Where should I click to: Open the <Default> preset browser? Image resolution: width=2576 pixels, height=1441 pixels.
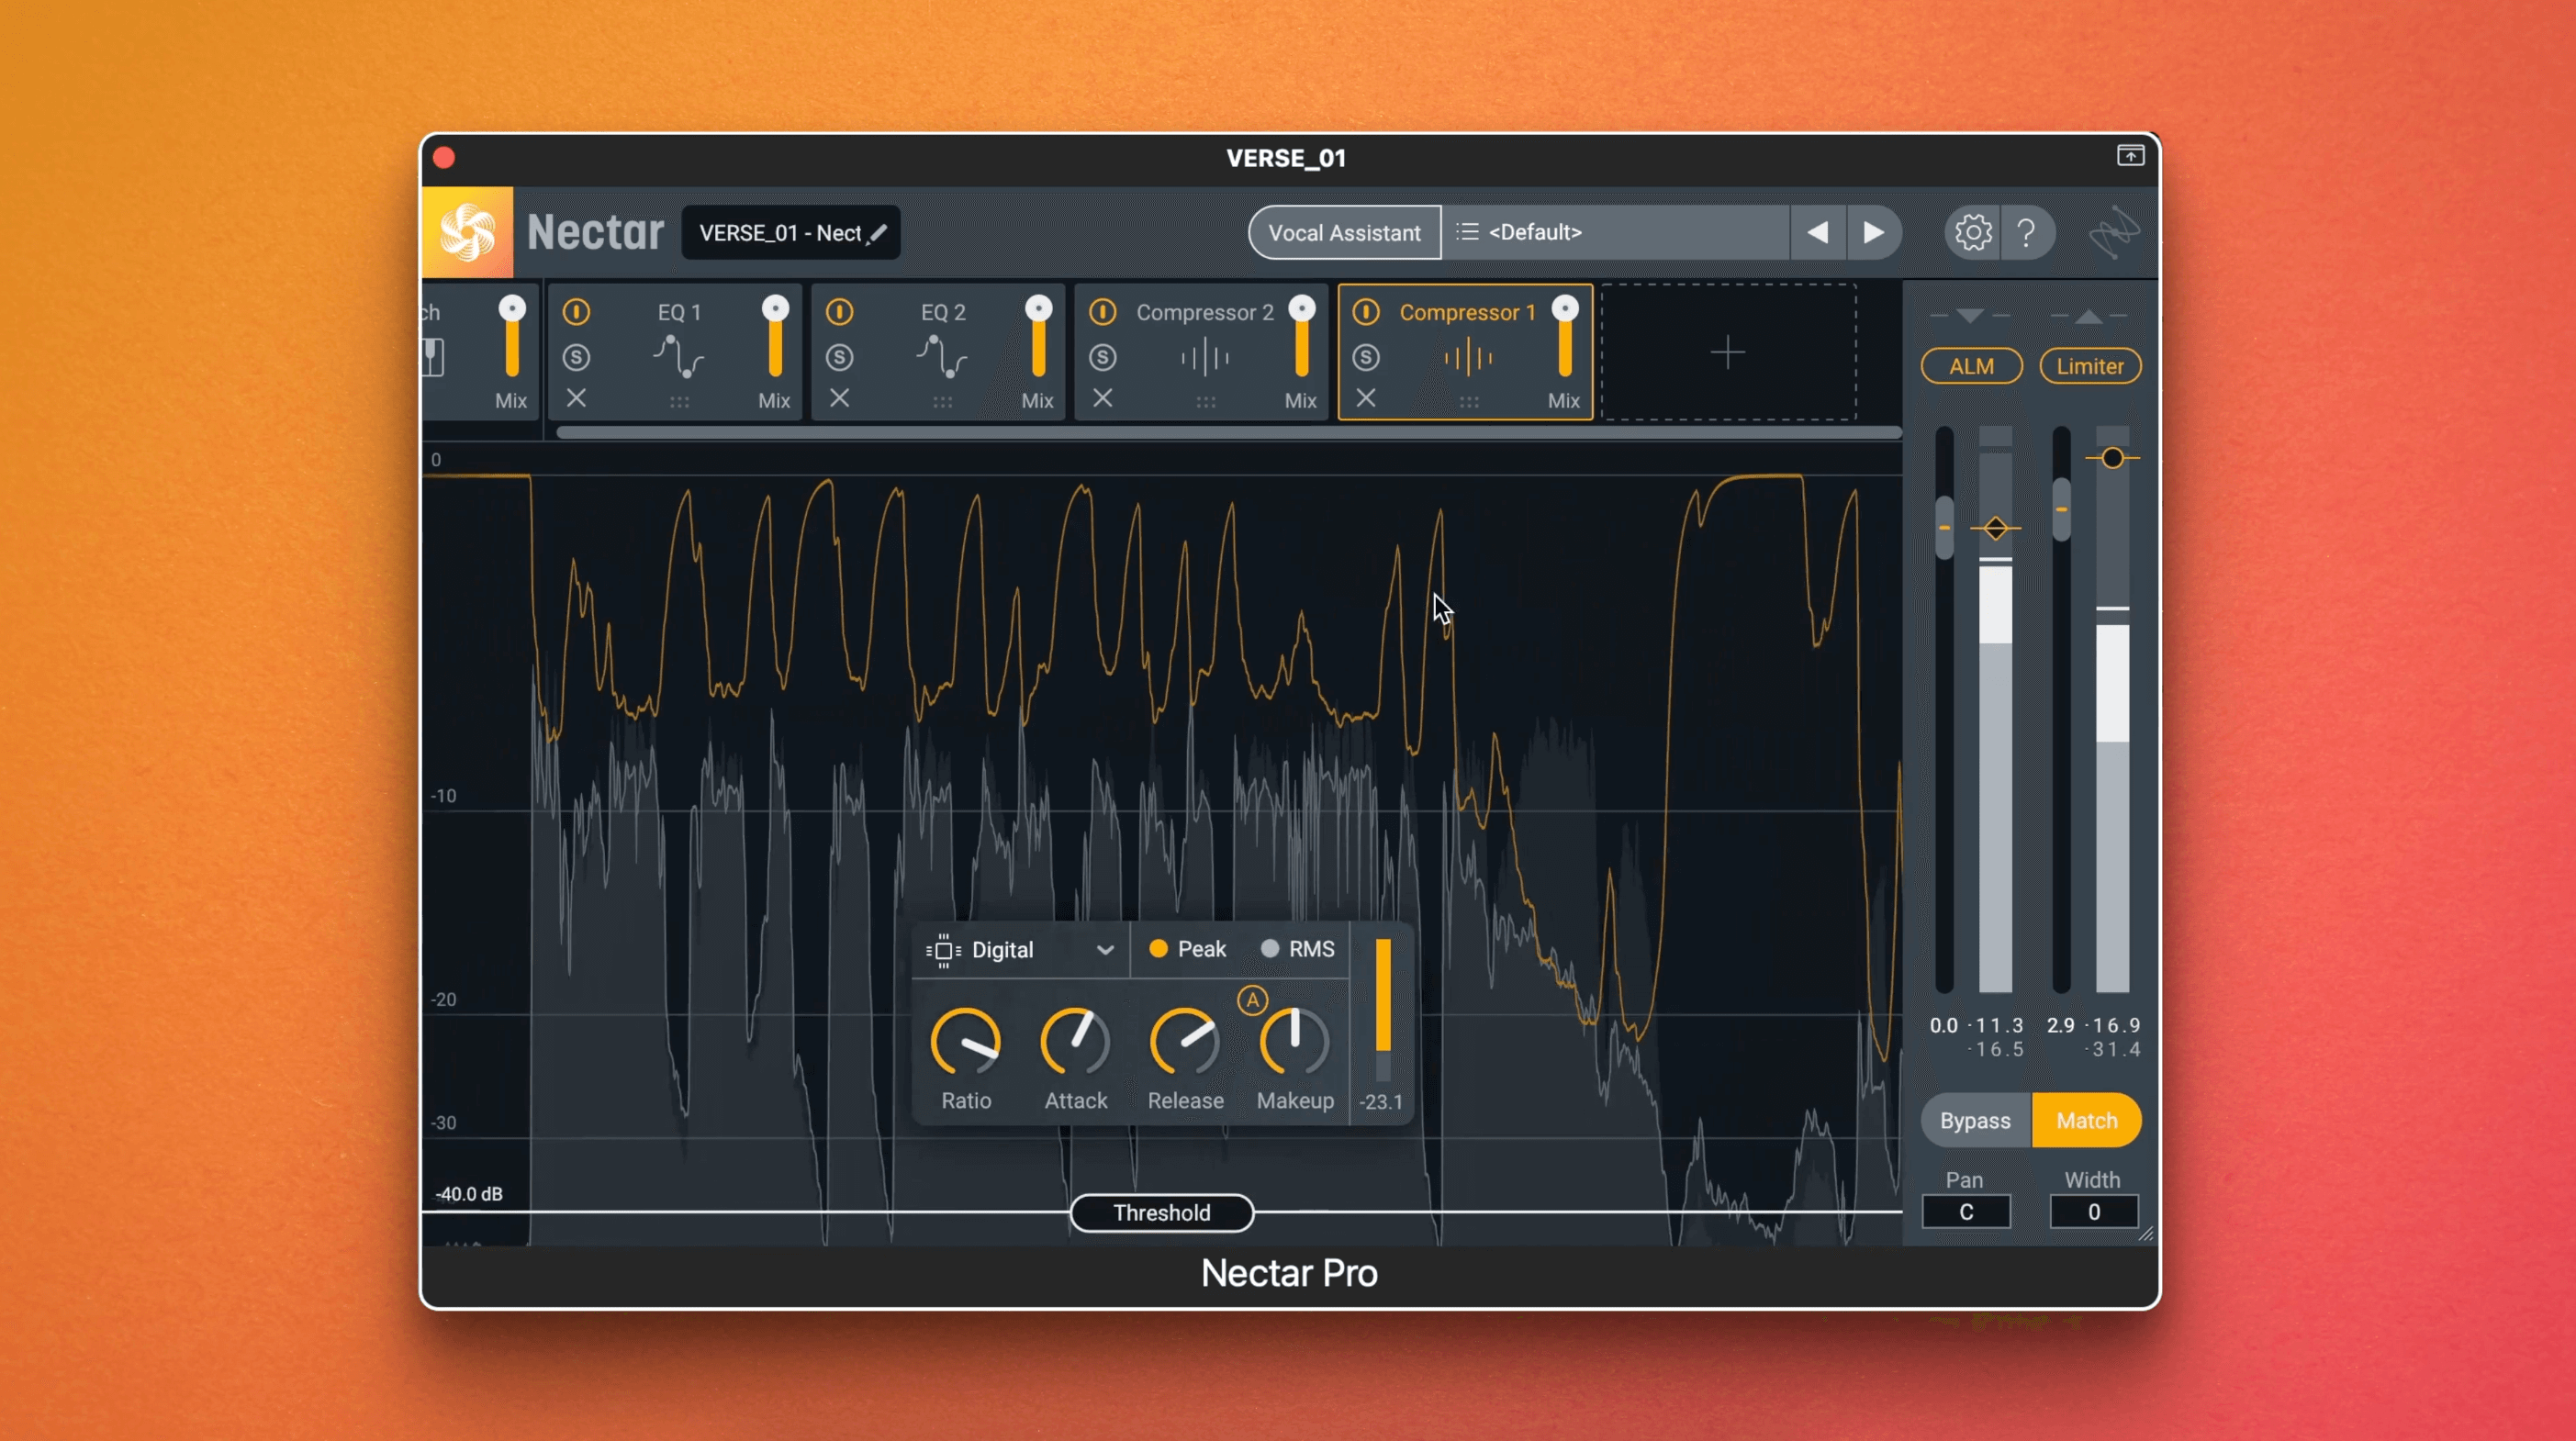click(1615, 232)
